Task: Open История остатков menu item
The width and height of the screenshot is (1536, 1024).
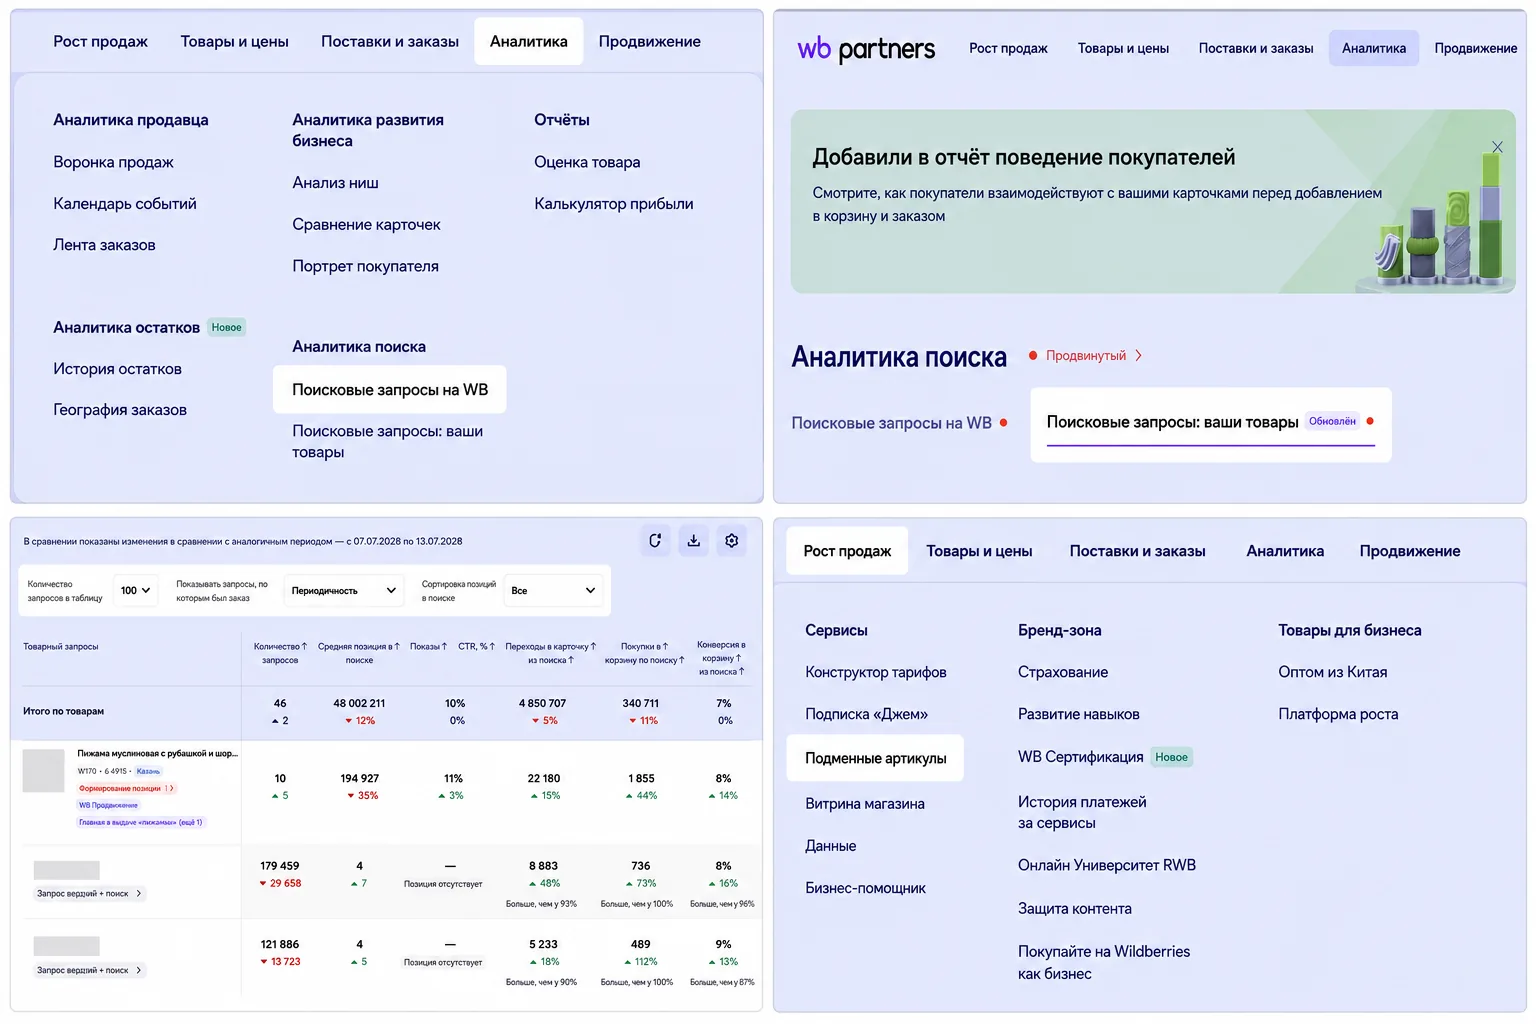Action: 117,369
